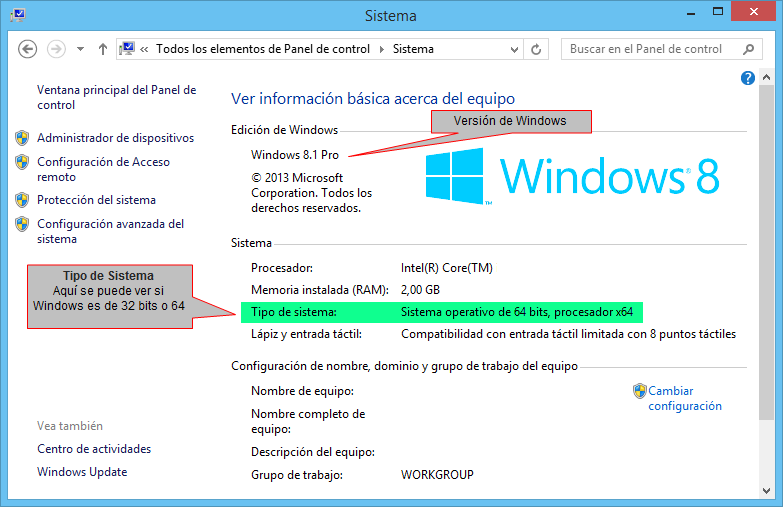Viewport: 783px width, 507px height.
Task: Open help with the question mark icon
Action: tap(748, 78)
